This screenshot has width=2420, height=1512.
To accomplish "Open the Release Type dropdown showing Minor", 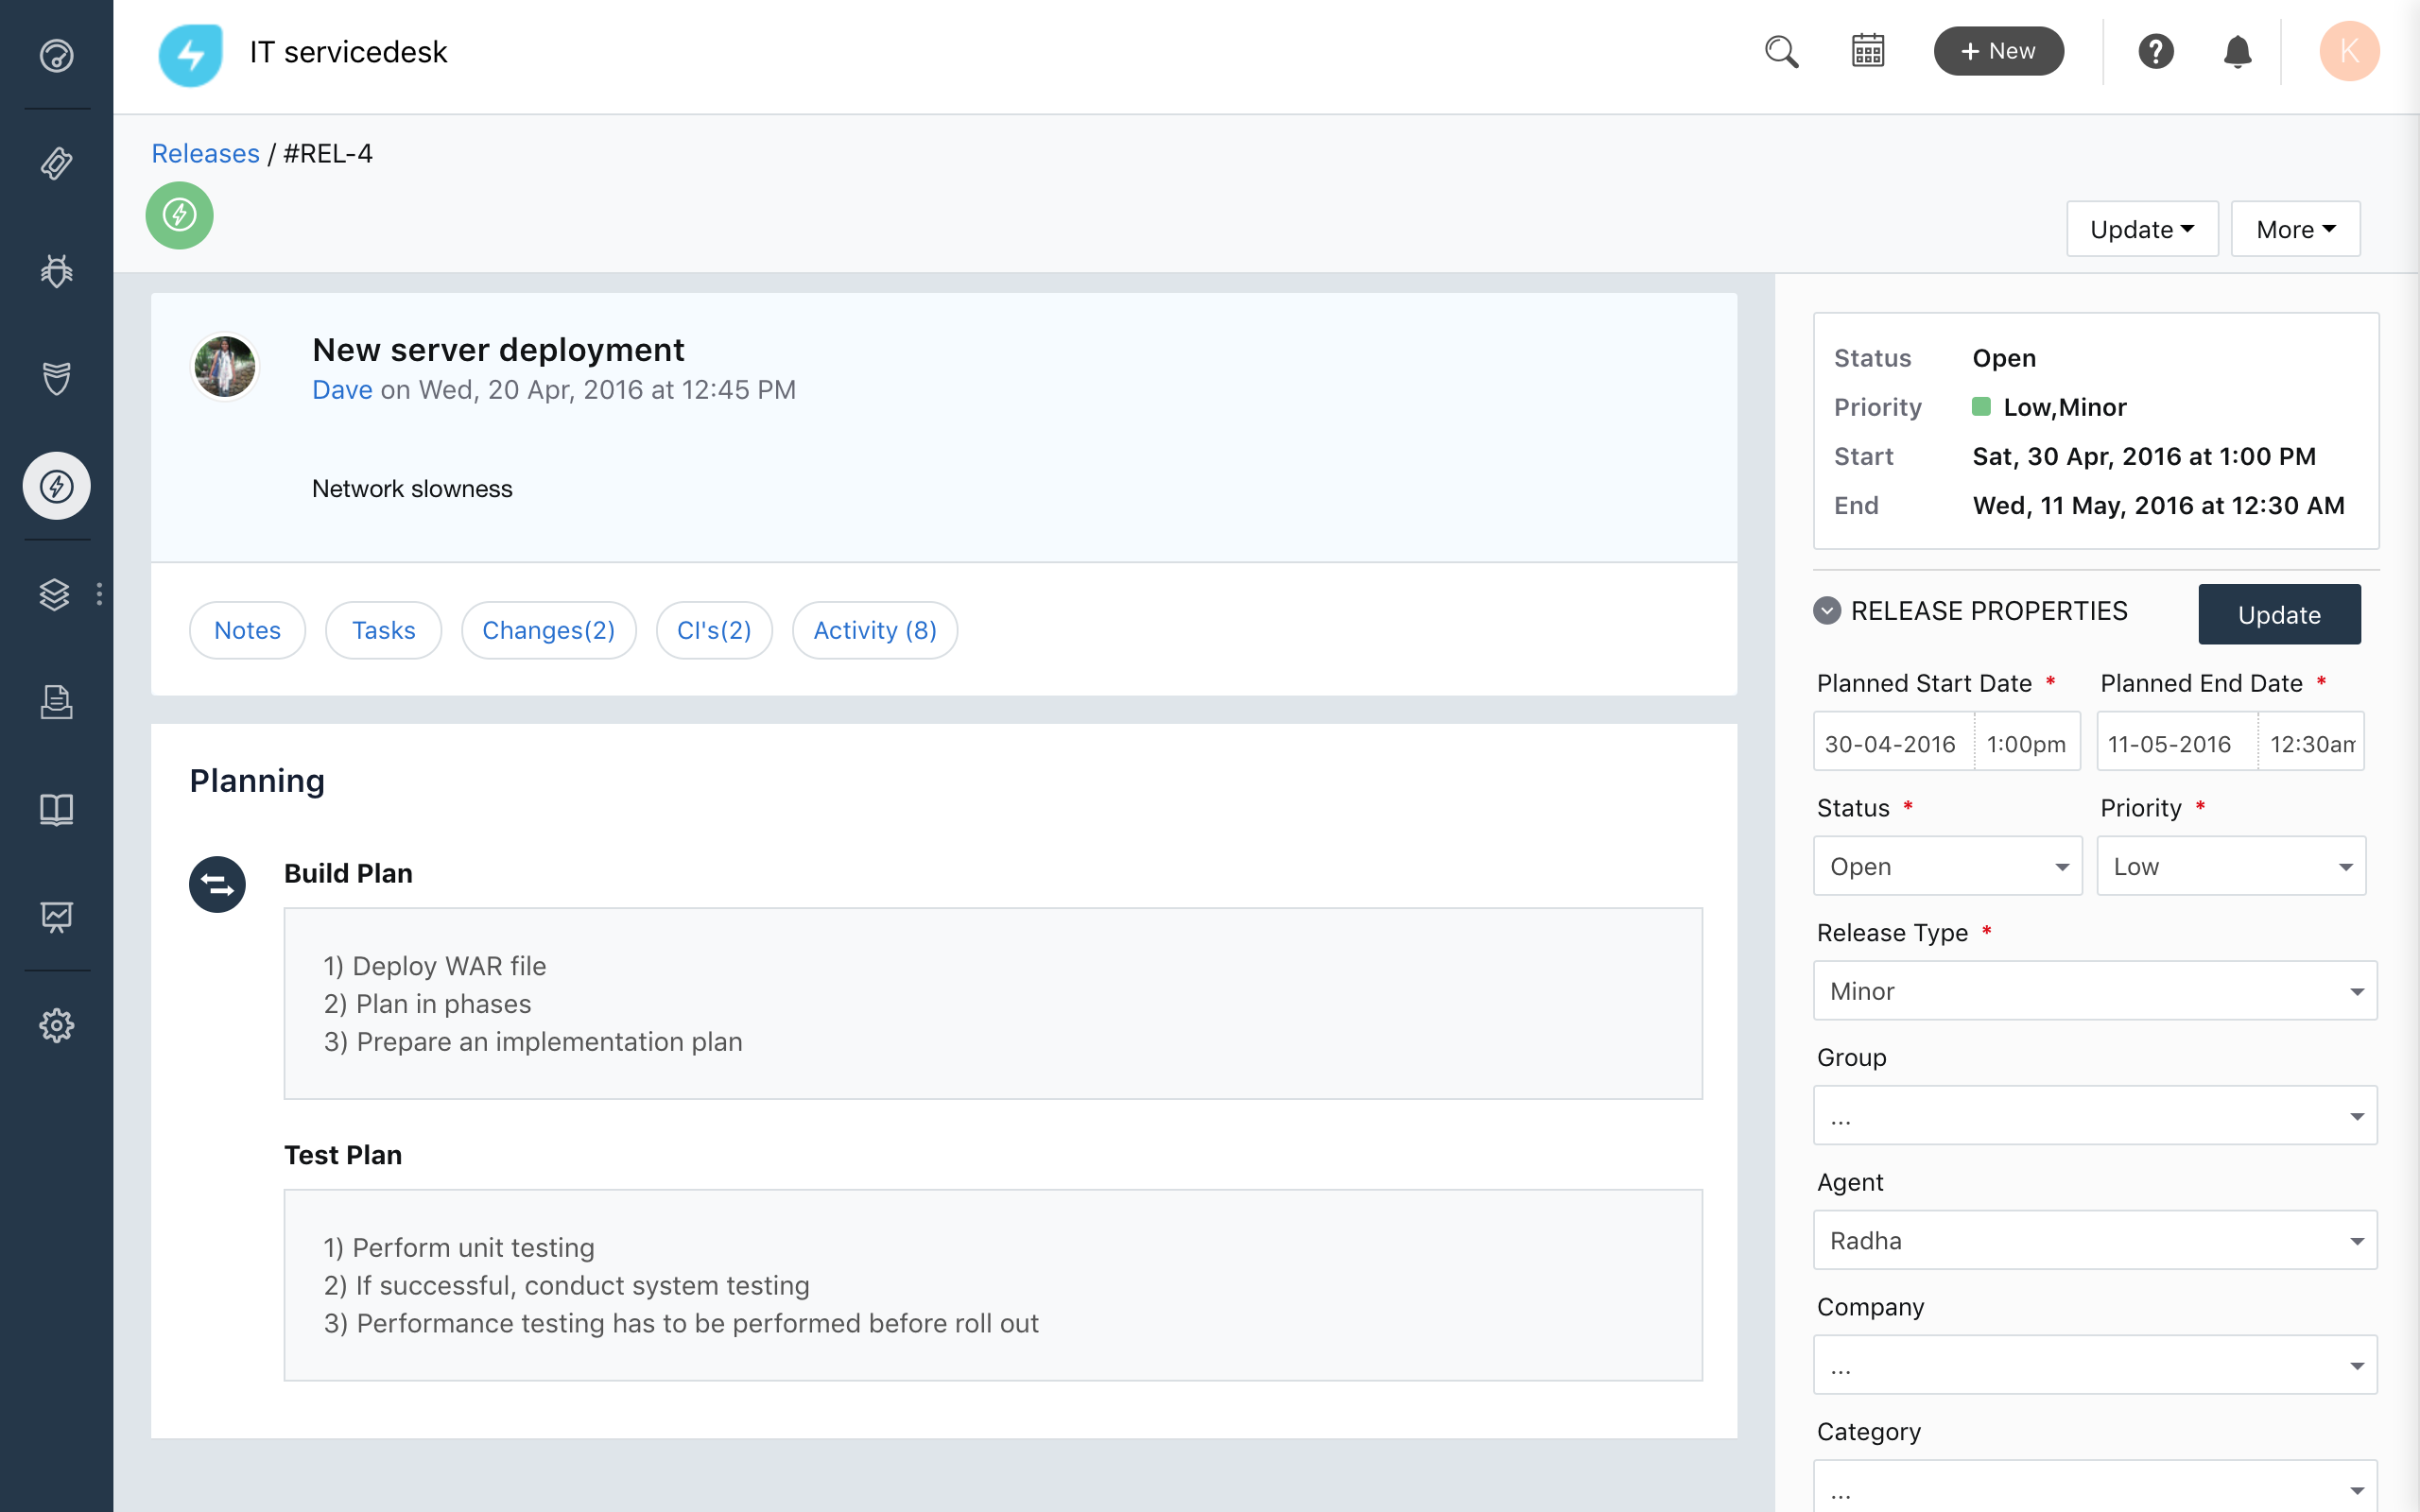I will (x=2095, y=991).
